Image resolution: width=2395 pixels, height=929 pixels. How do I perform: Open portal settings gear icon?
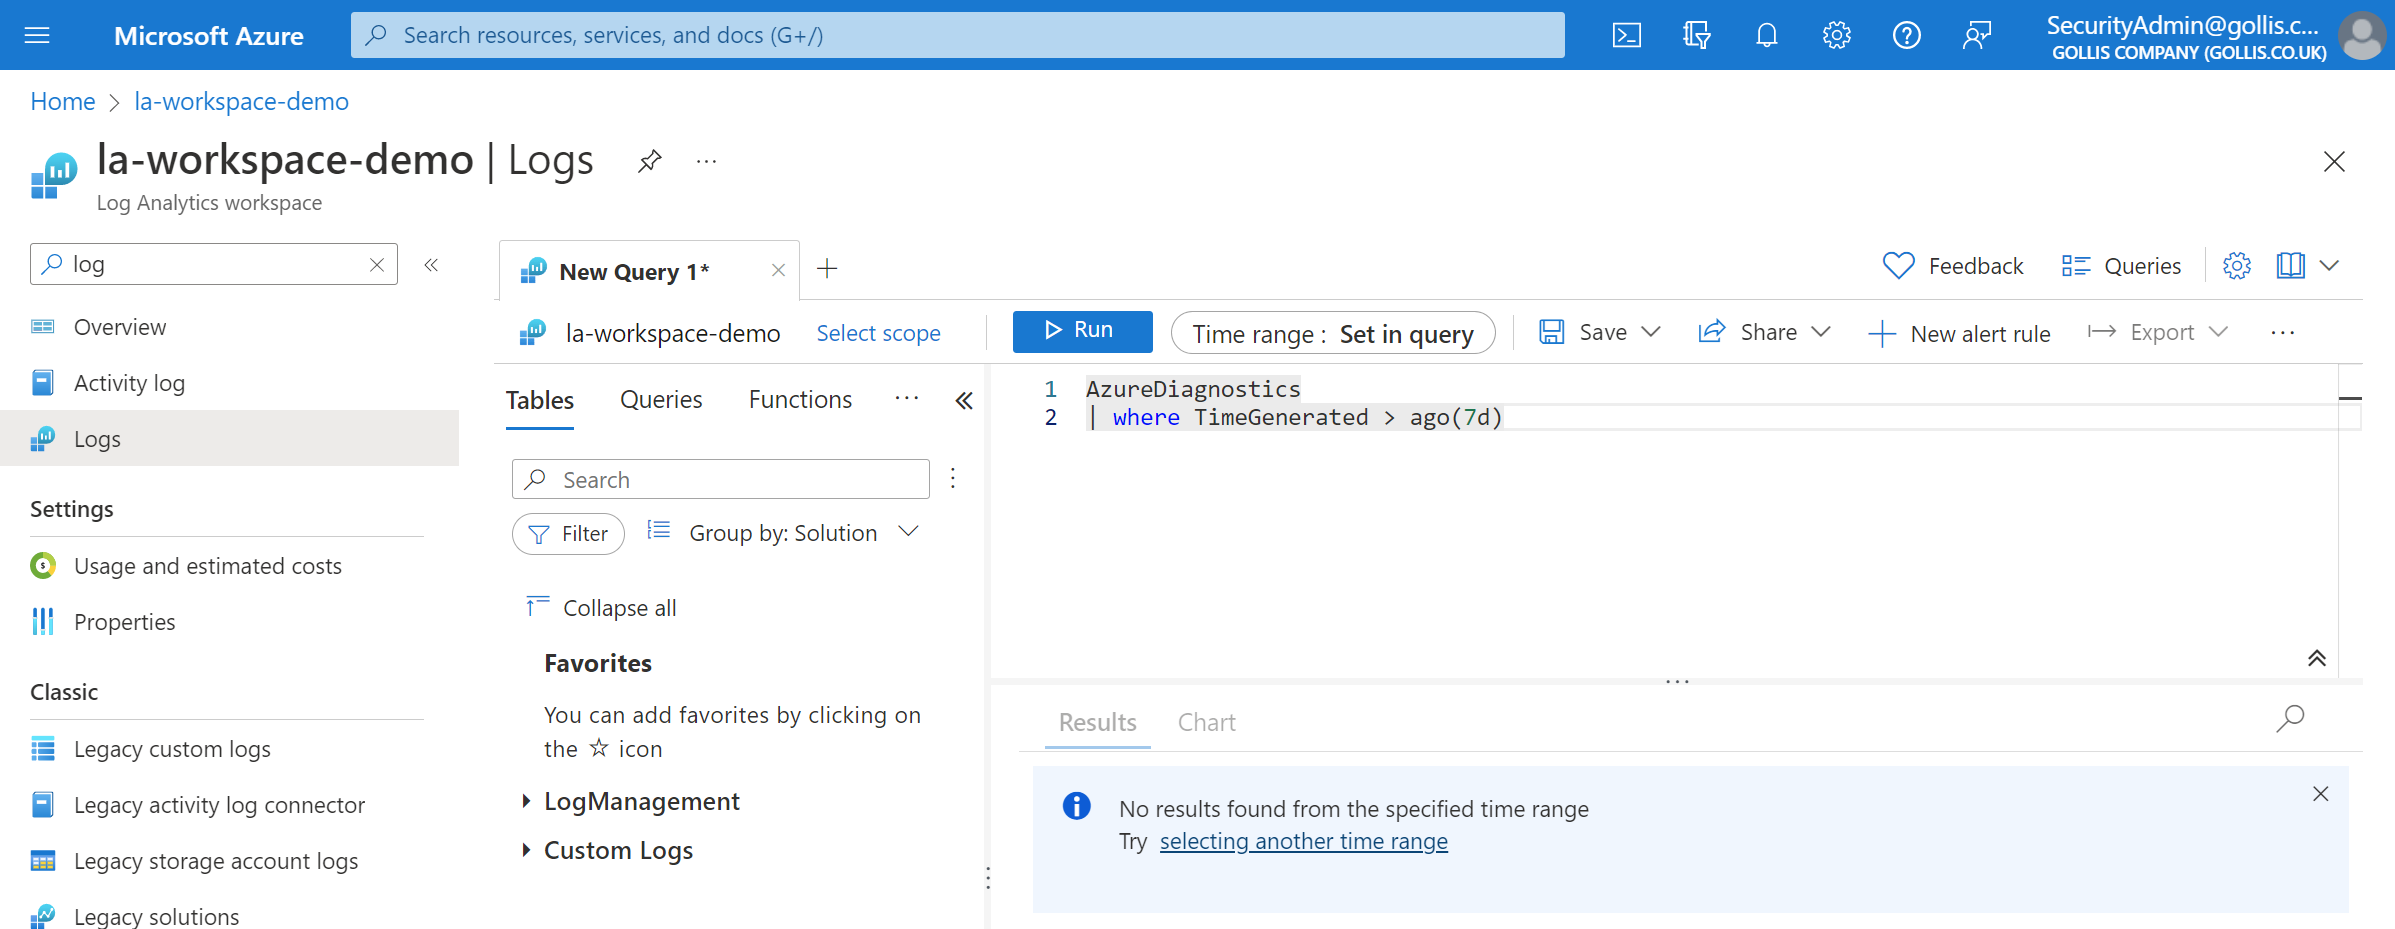pyautogui.click(x=1837, y=36)
